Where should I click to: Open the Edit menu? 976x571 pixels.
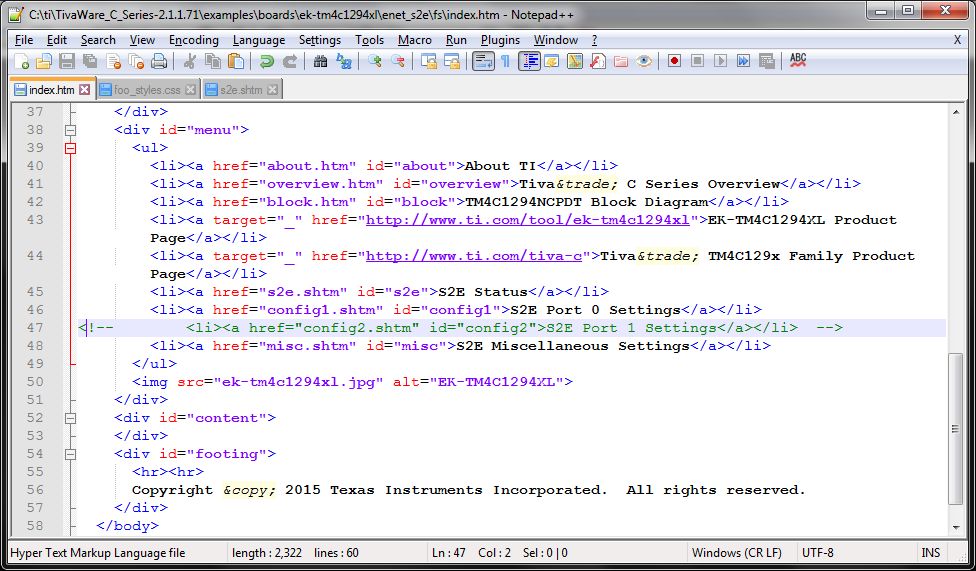click(57, 40)
